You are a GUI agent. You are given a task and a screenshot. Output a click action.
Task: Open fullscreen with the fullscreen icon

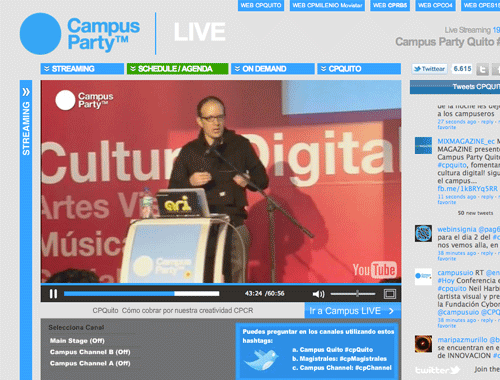(390, 294)
